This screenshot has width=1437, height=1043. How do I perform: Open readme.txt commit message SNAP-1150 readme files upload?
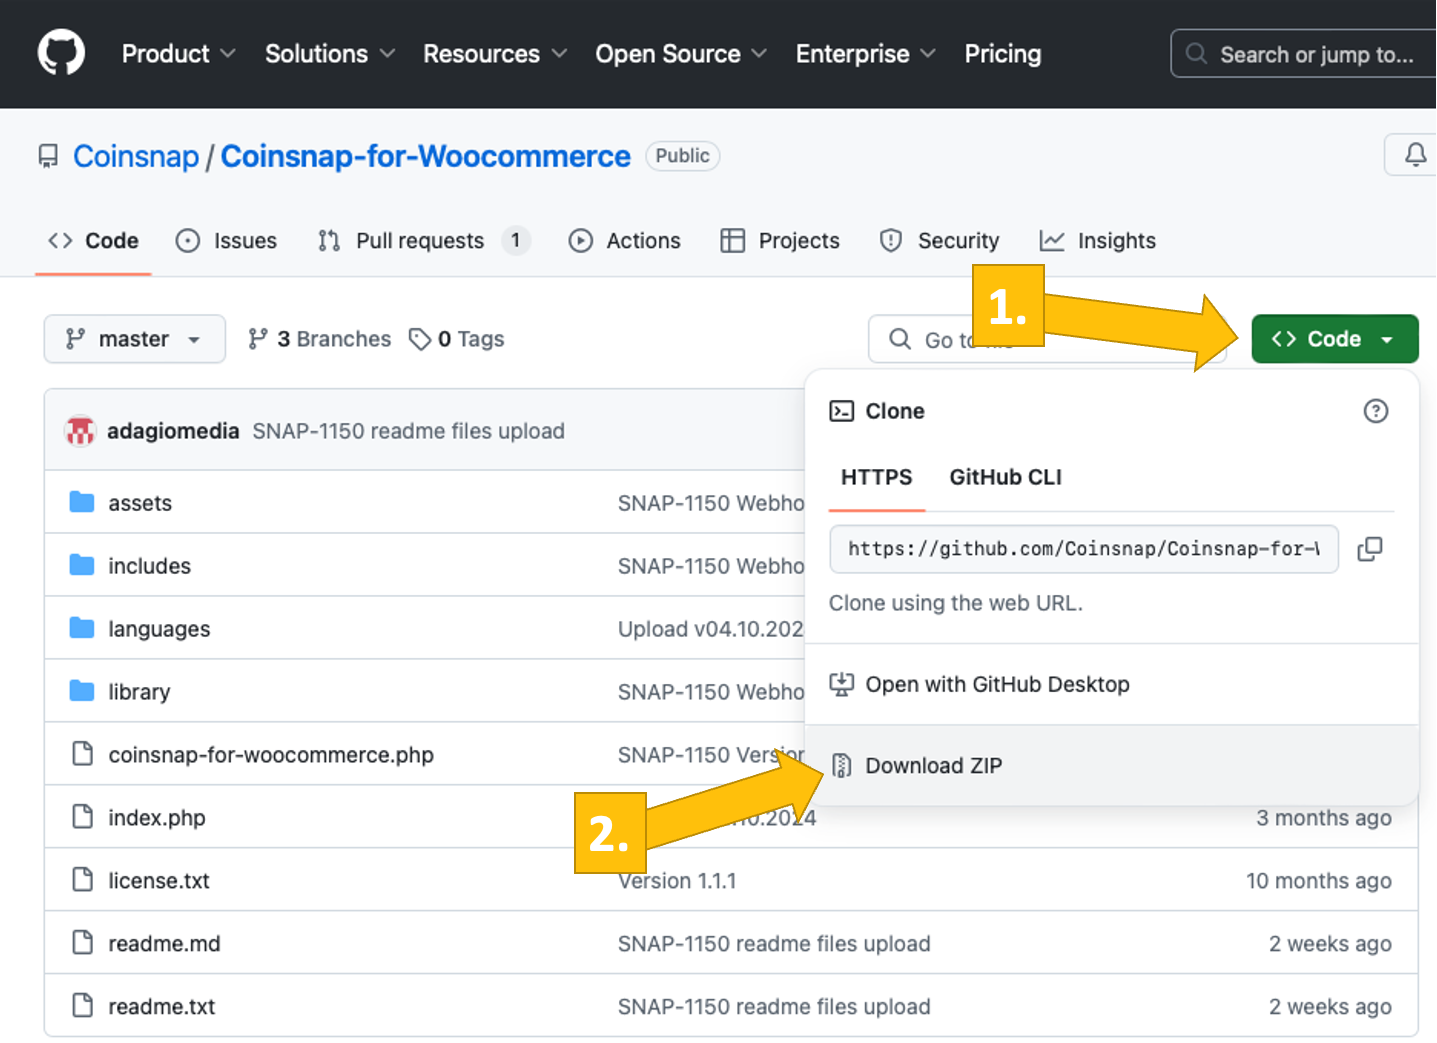tap(774, 1007)
